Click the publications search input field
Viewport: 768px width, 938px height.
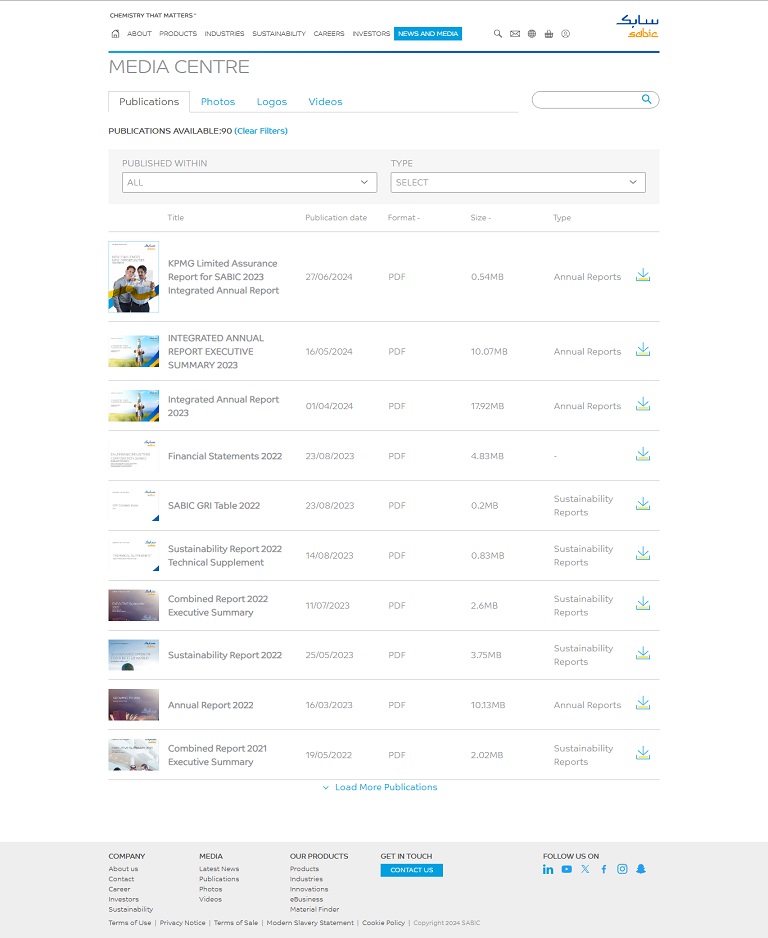point(588,100)
